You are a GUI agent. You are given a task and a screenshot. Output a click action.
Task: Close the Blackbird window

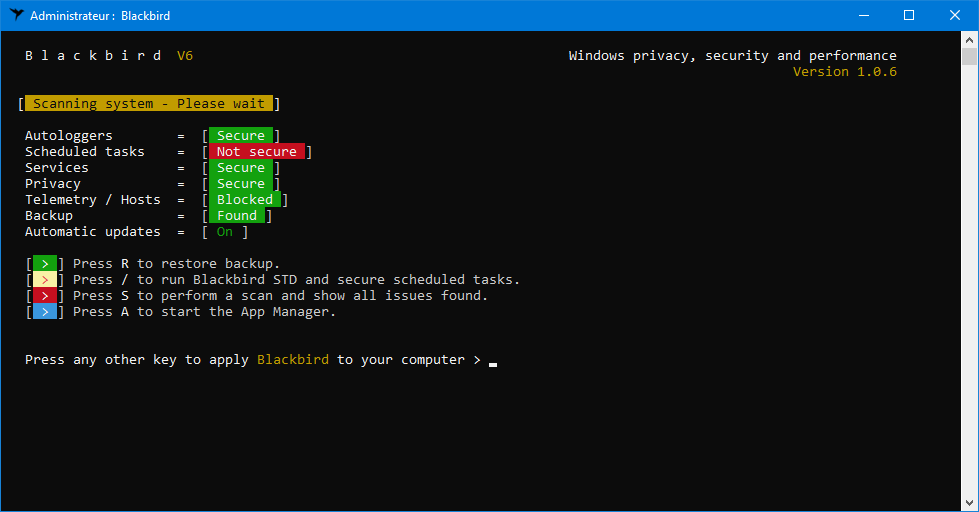pos(955,16)
